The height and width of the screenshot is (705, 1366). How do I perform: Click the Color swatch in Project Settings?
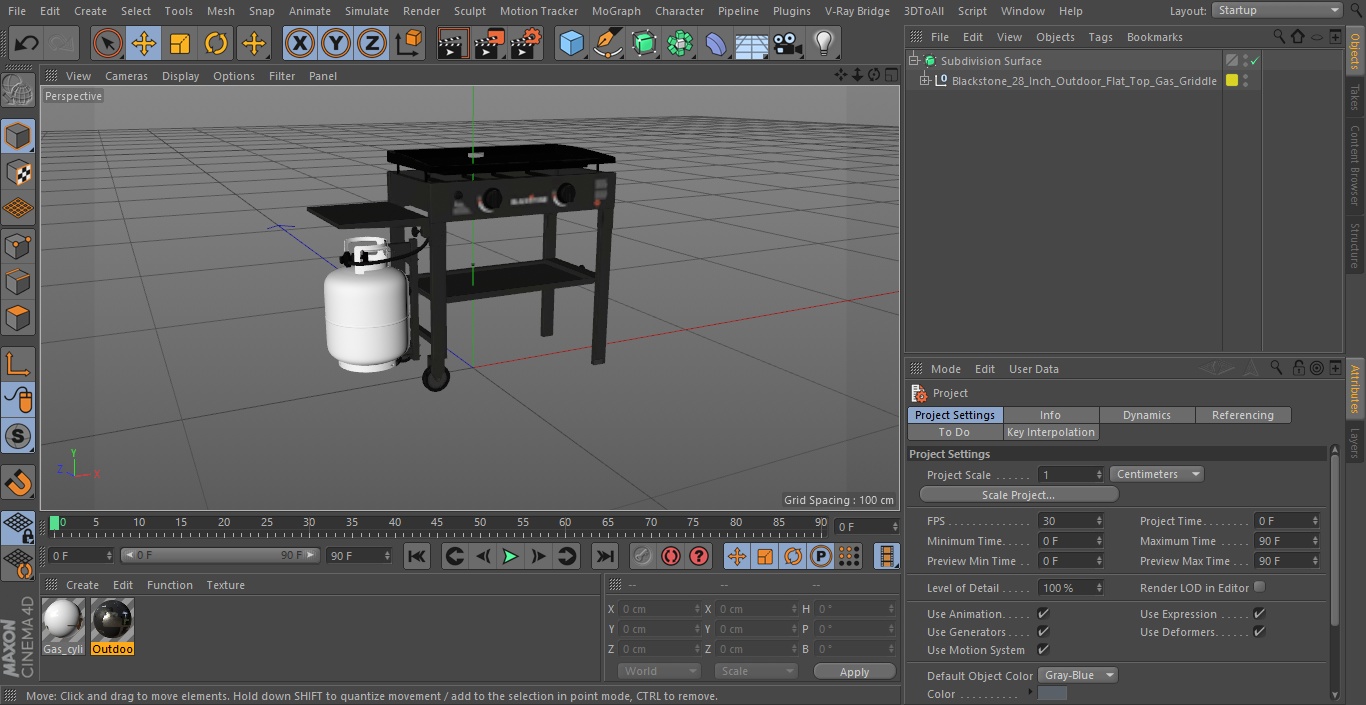click(x=1052, y=694)
